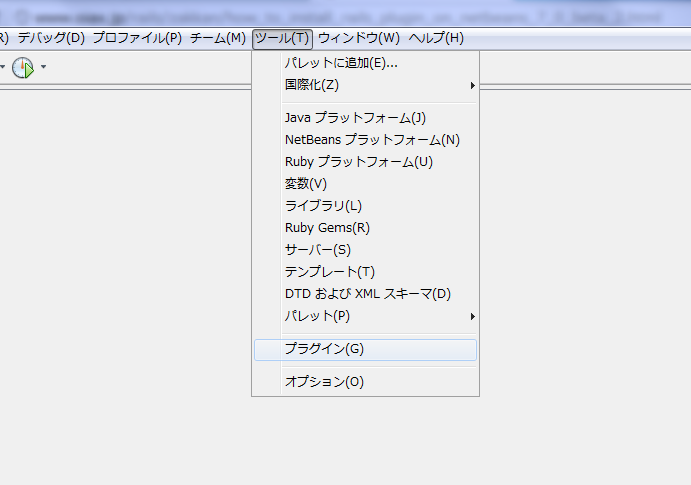Open テンプレート(T) manager
The image size is (691, 485).
click(365, 272)
